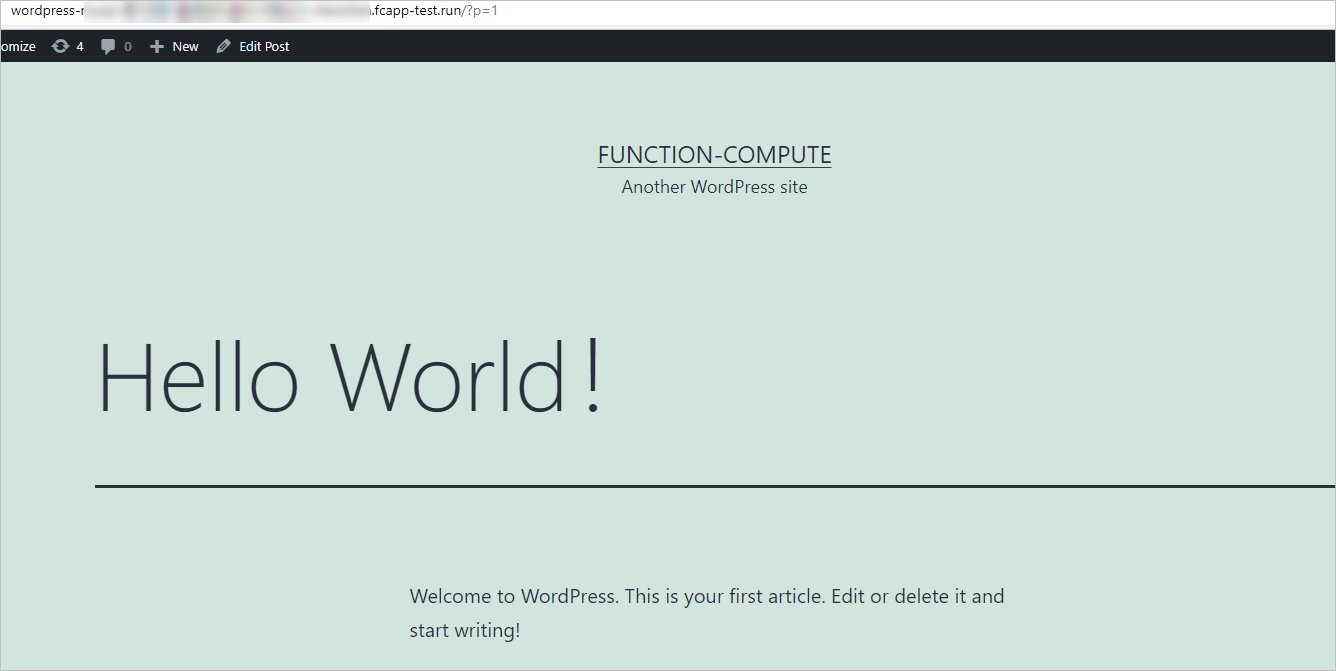Open the Customize admin bar item
The width and height of the screenshot is (1336, 671).
pos(18,46)
